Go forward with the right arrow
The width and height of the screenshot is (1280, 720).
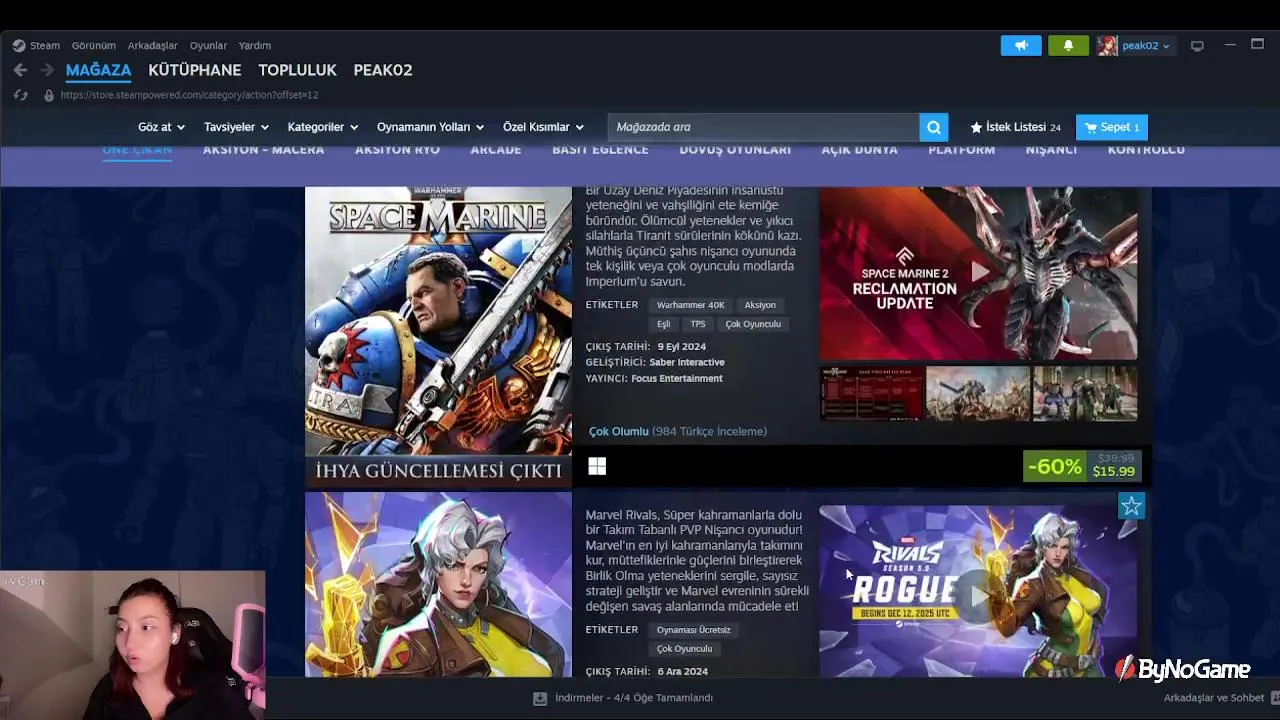click(x=47, y=70)
